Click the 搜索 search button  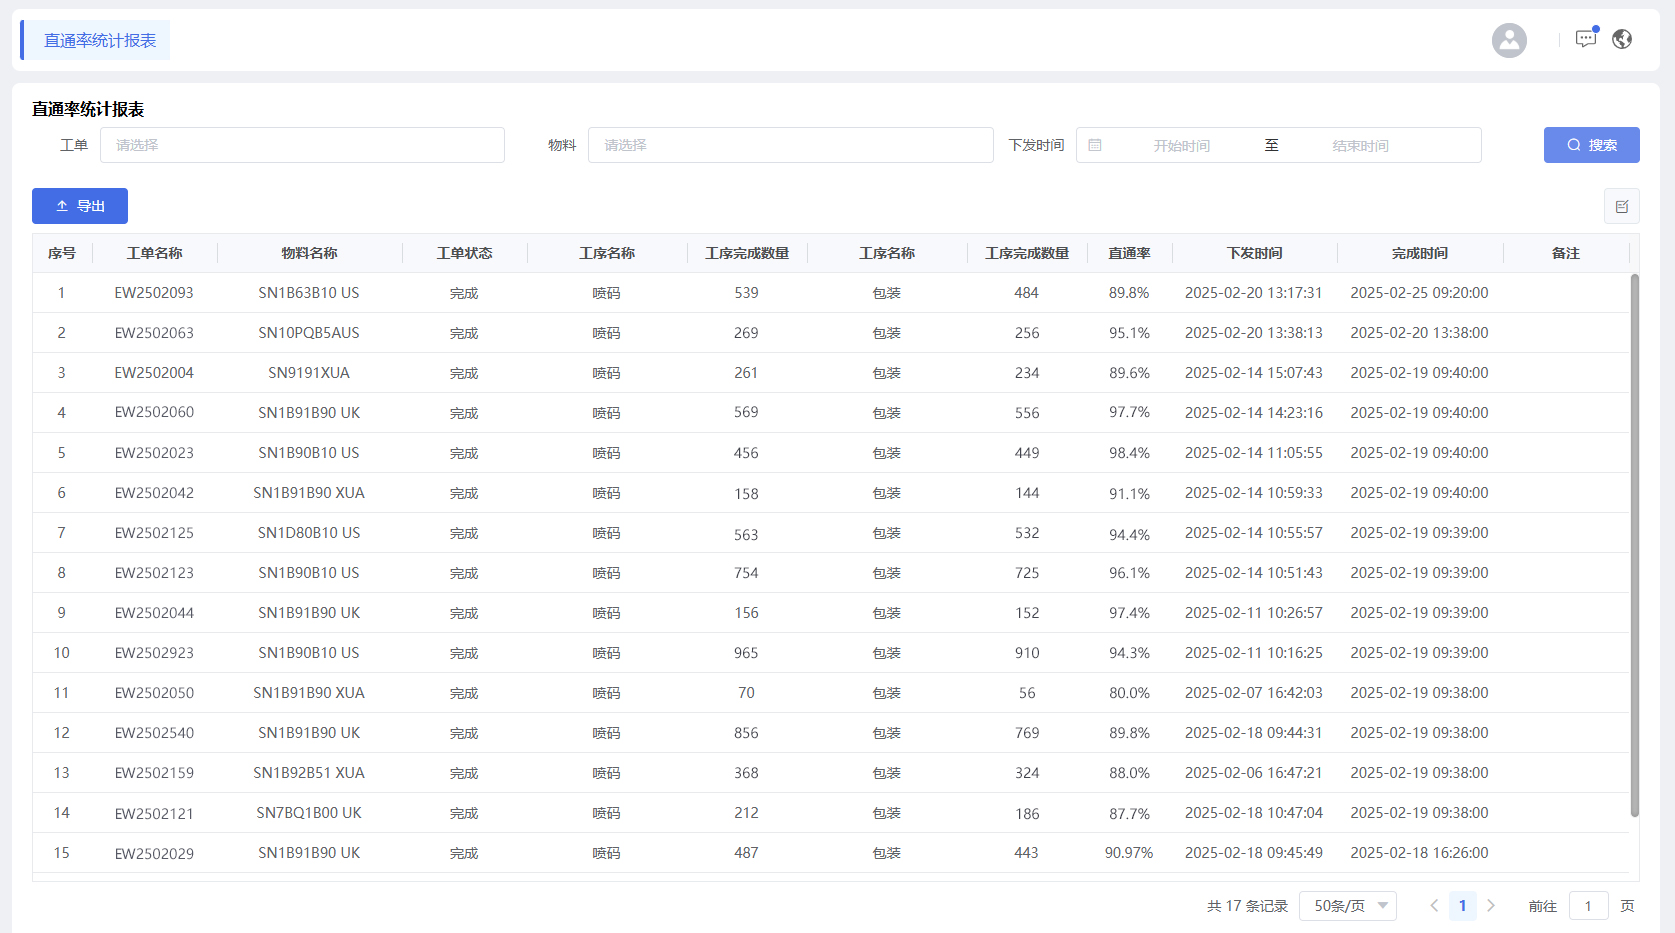click(x=1591, y=145)
